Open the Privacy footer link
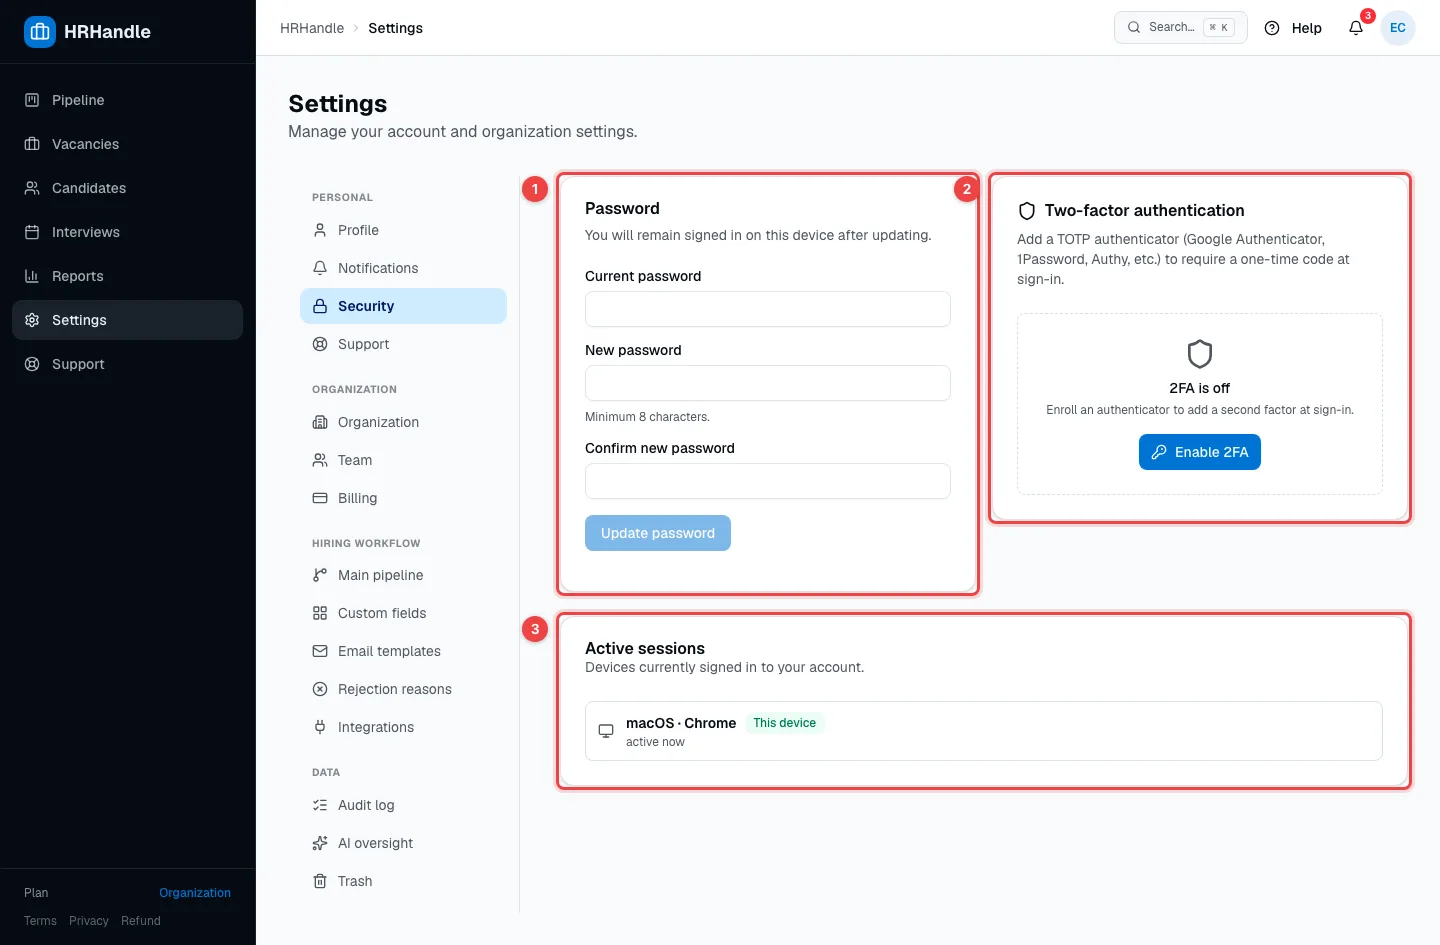This screenshot has width=1440, height=945. click(x=89, y=921)
